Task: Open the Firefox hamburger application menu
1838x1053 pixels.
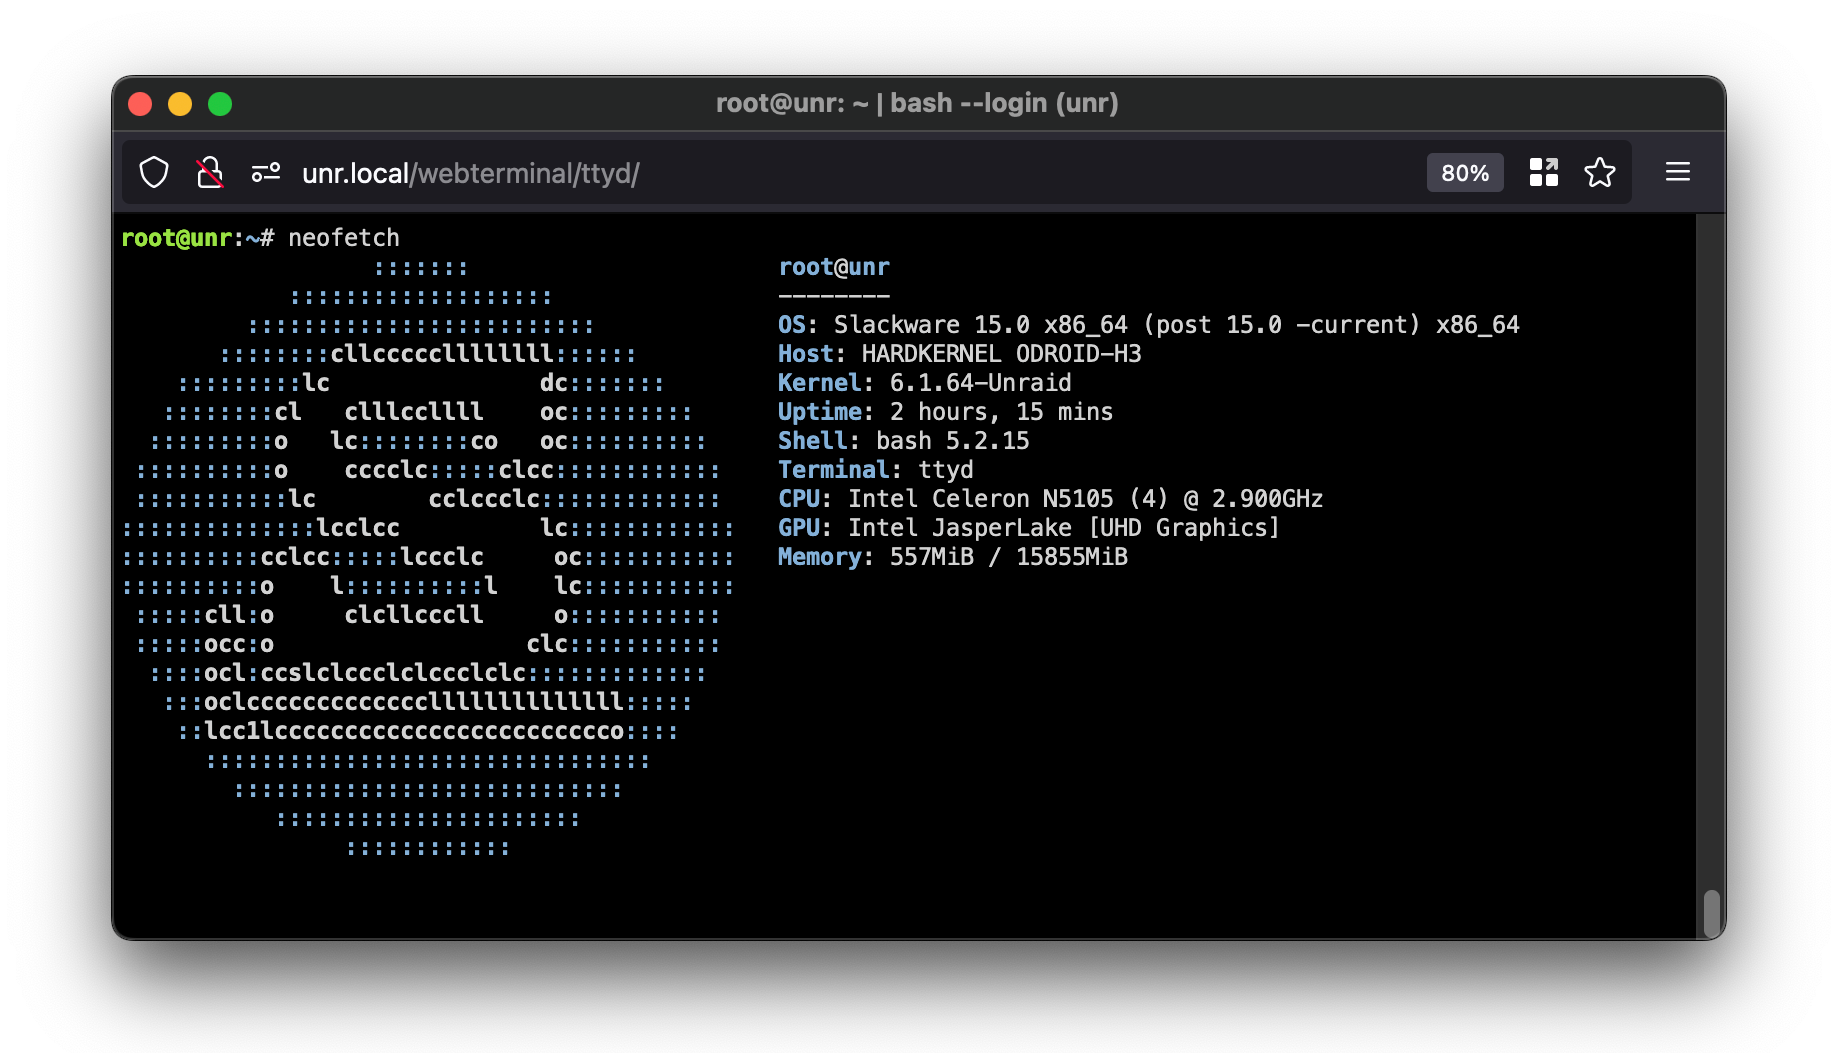Action: pos(1677,171)
